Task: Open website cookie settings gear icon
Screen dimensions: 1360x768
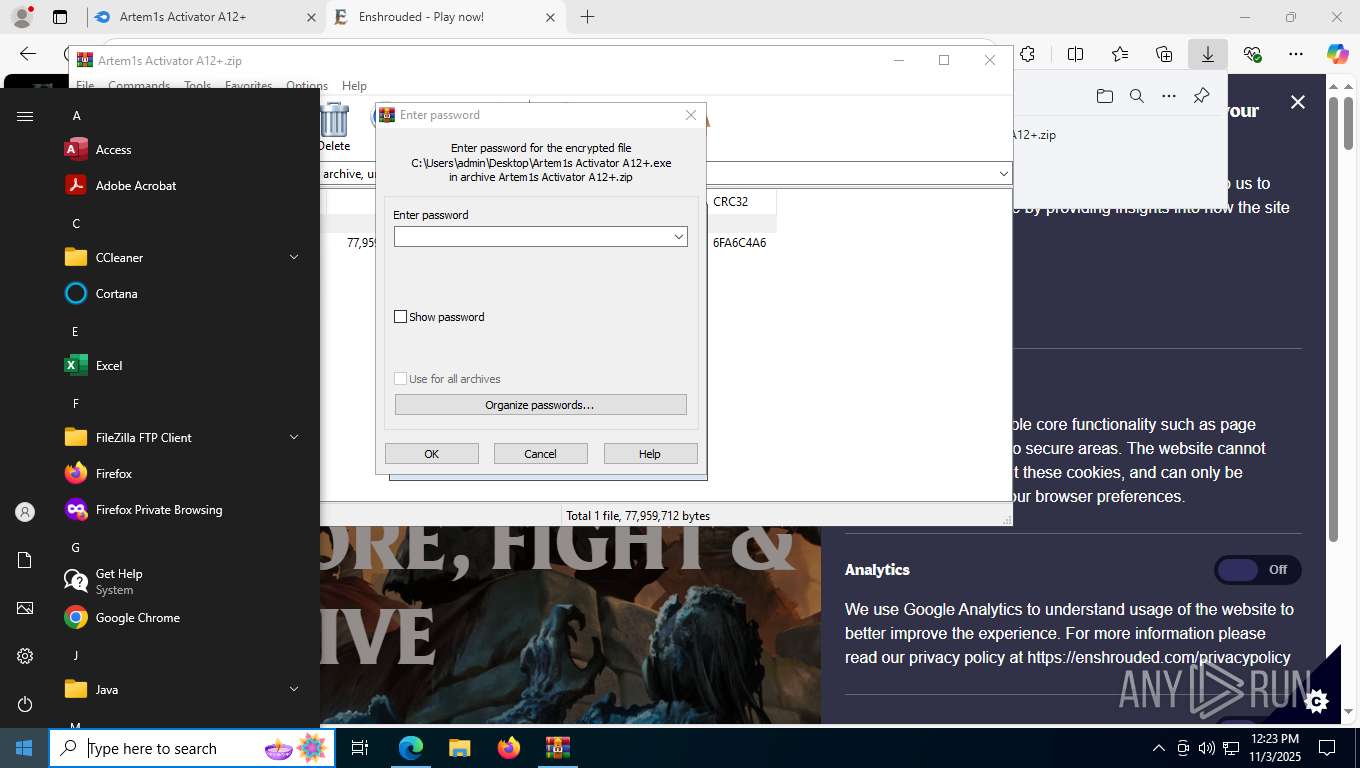Action: coord(1317,701)
